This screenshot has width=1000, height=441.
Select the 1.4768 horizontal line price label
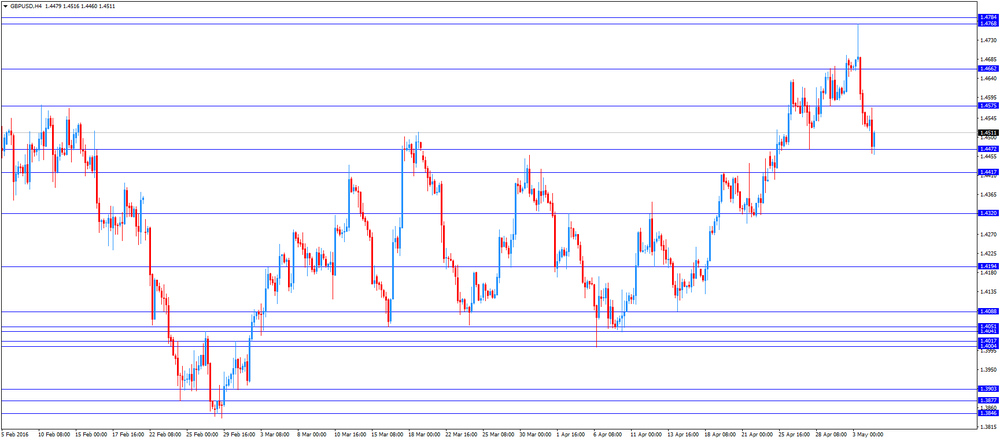[x=988, y=24]
